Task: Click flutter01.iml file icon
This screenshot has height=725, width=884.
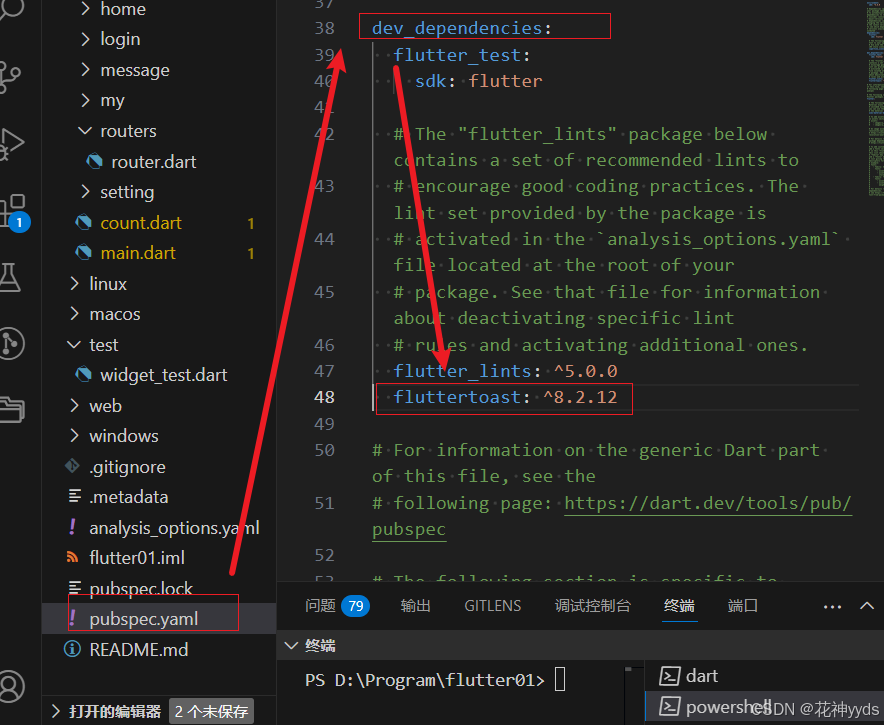Action: [x=72, y=558]
